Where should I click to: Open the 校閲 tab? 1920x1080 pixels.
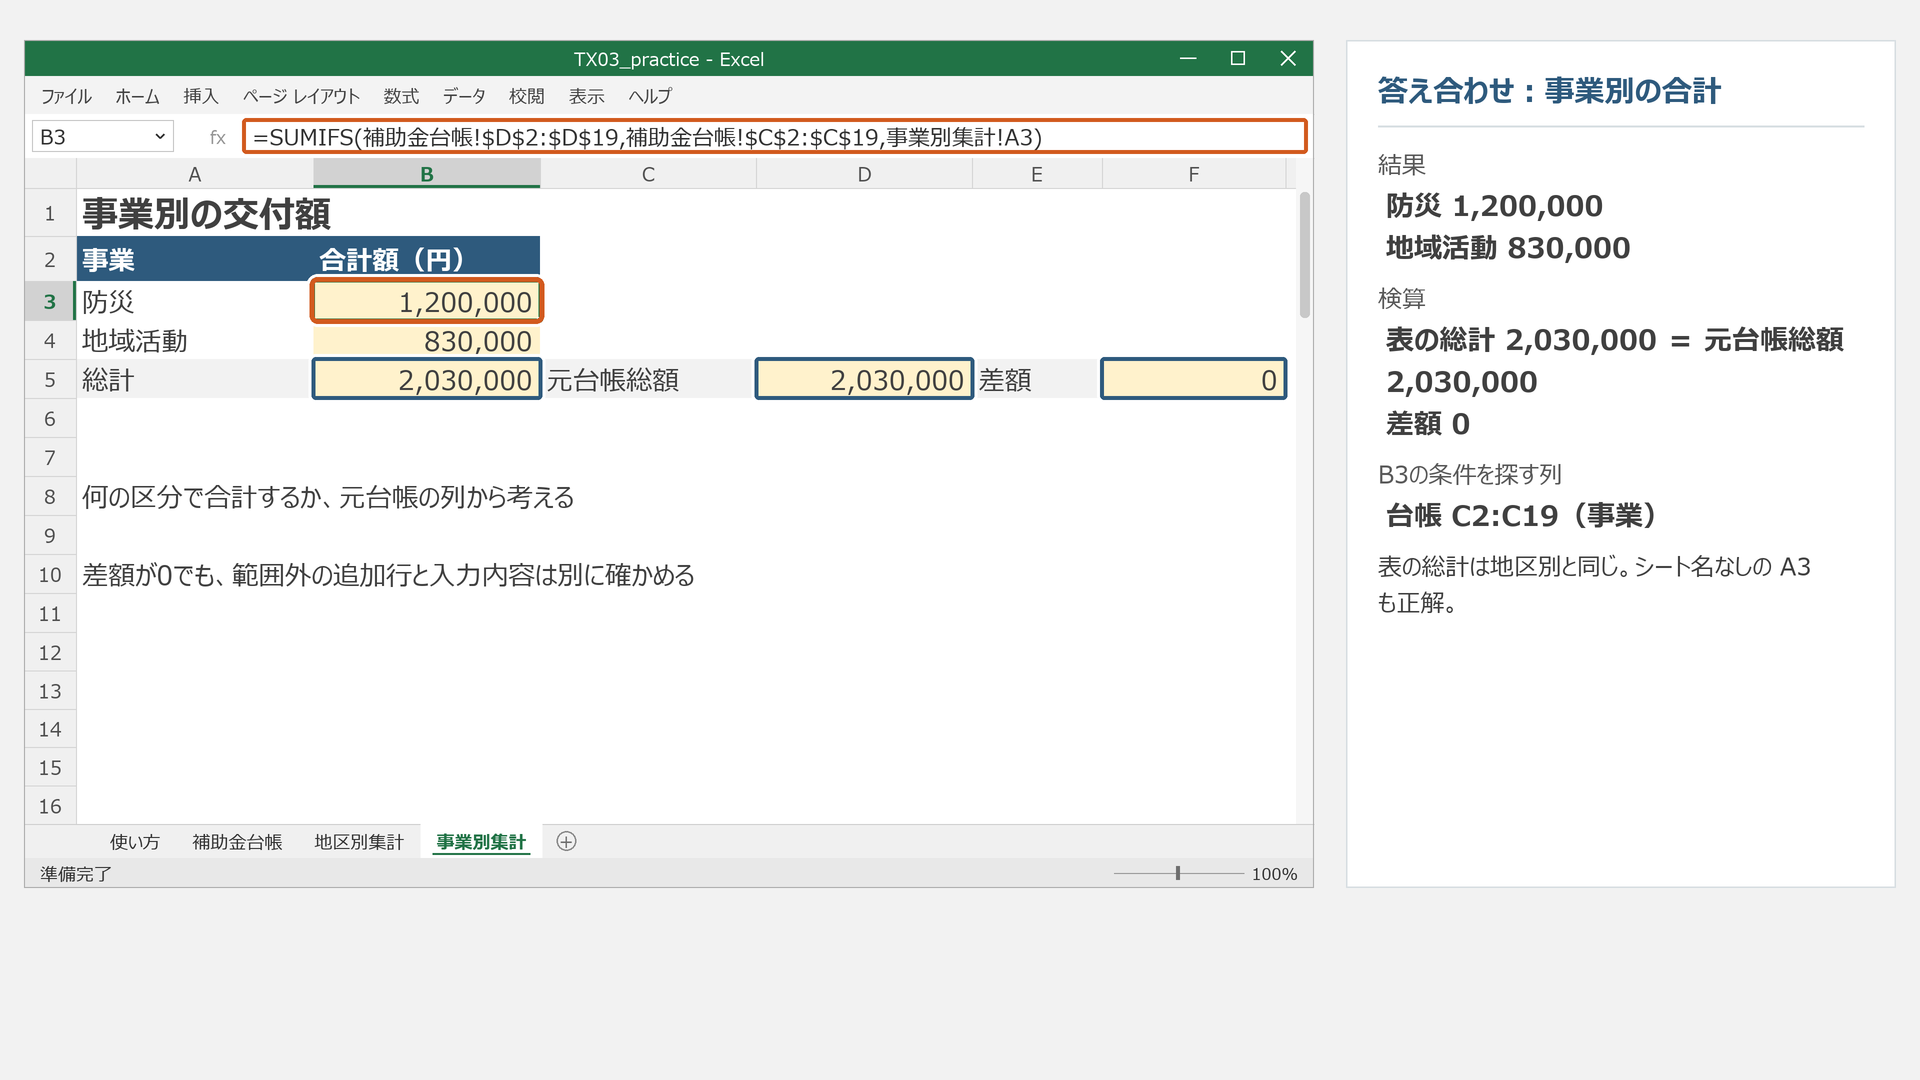pyautogui.click(x=527, y=96)
